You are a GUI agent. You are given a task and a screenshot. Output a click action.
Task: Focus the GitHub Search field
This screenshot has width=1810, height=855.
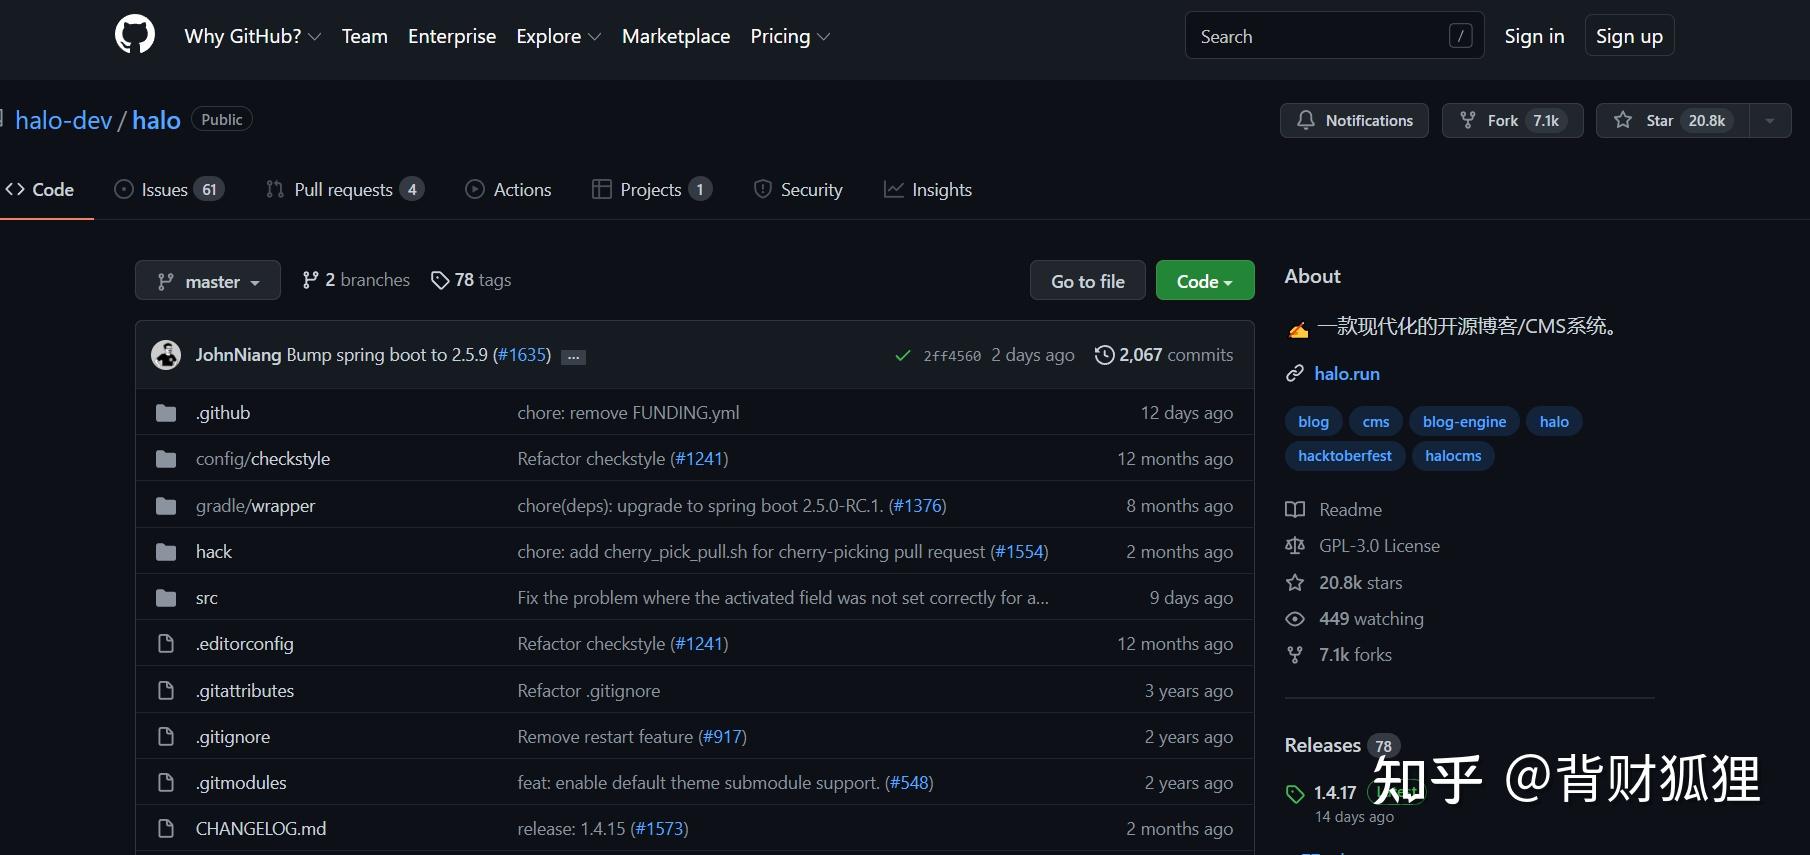pyautogui.click(x=1334, y=36)
